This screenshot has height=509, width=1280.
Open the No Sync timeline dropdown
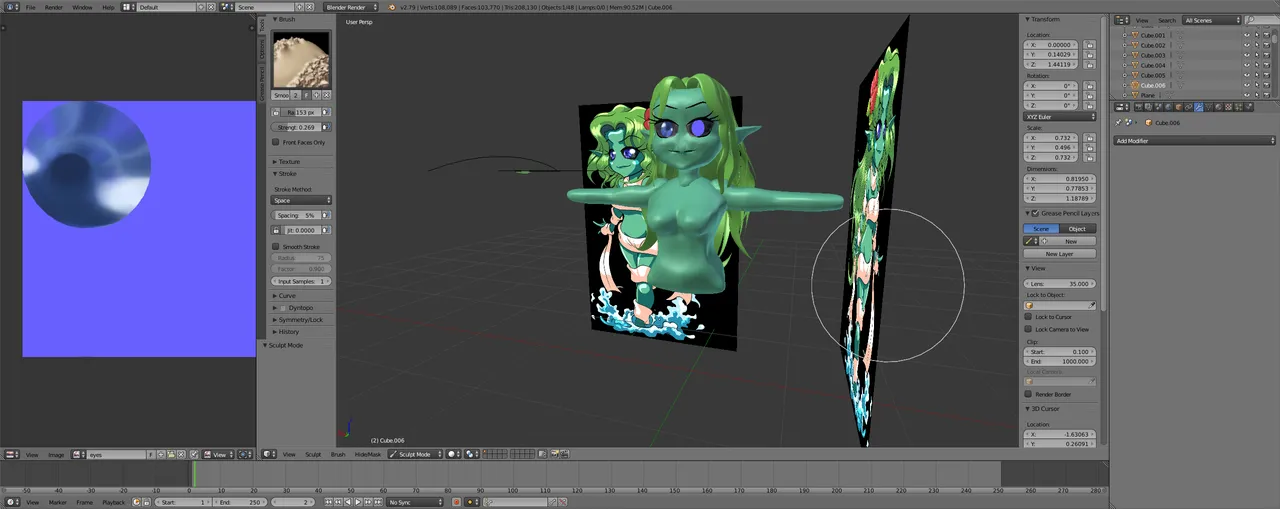[414, 502]
